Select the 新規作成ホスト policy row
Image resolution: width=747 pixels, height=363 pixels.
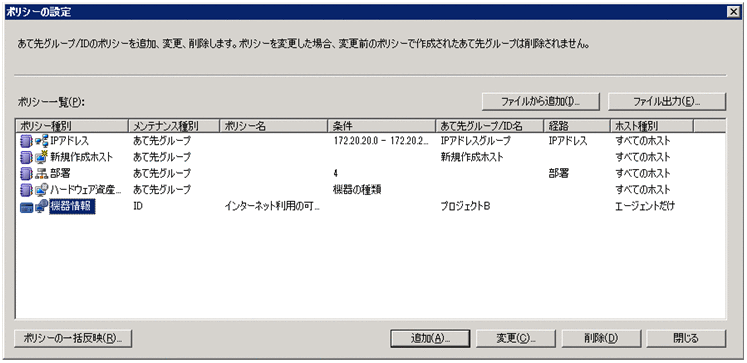coord(370,157)
